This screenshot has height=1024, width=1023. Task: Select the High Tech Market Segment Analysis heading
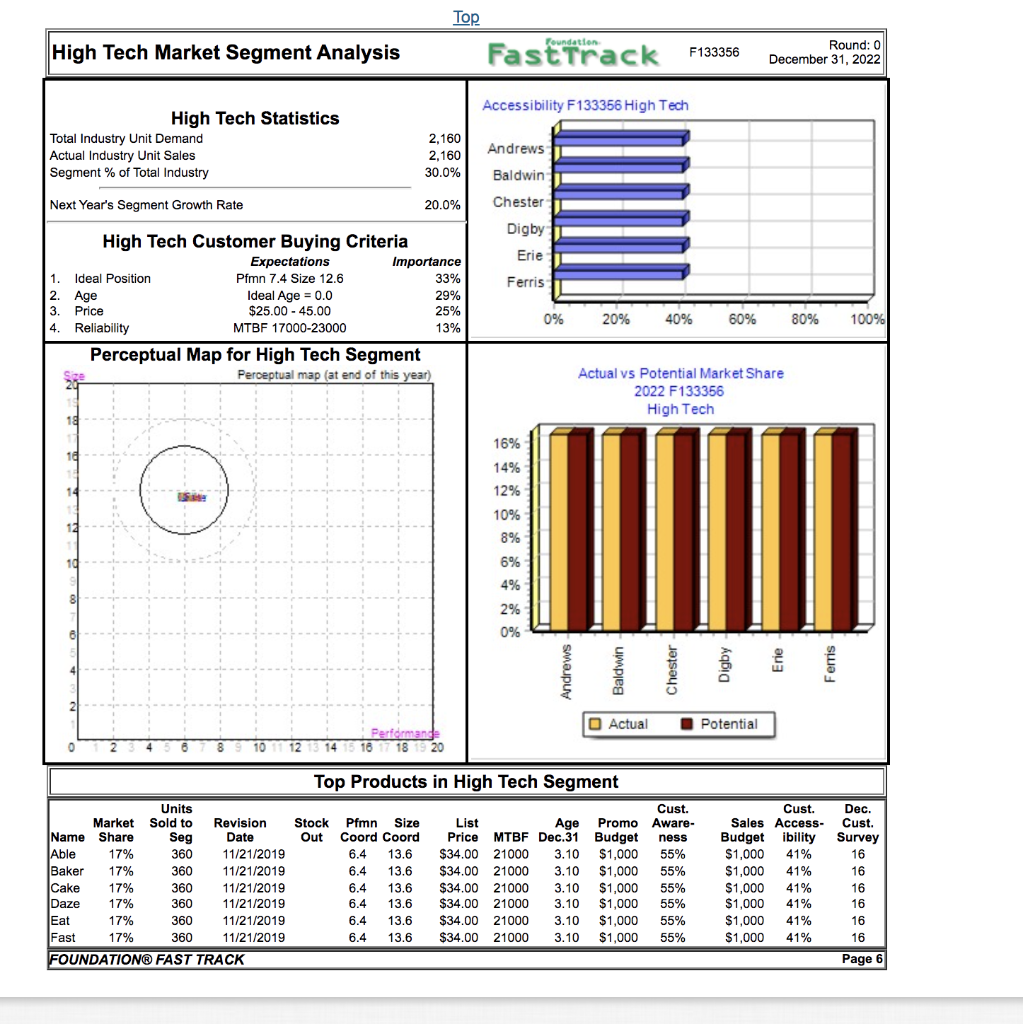[226, 51]
